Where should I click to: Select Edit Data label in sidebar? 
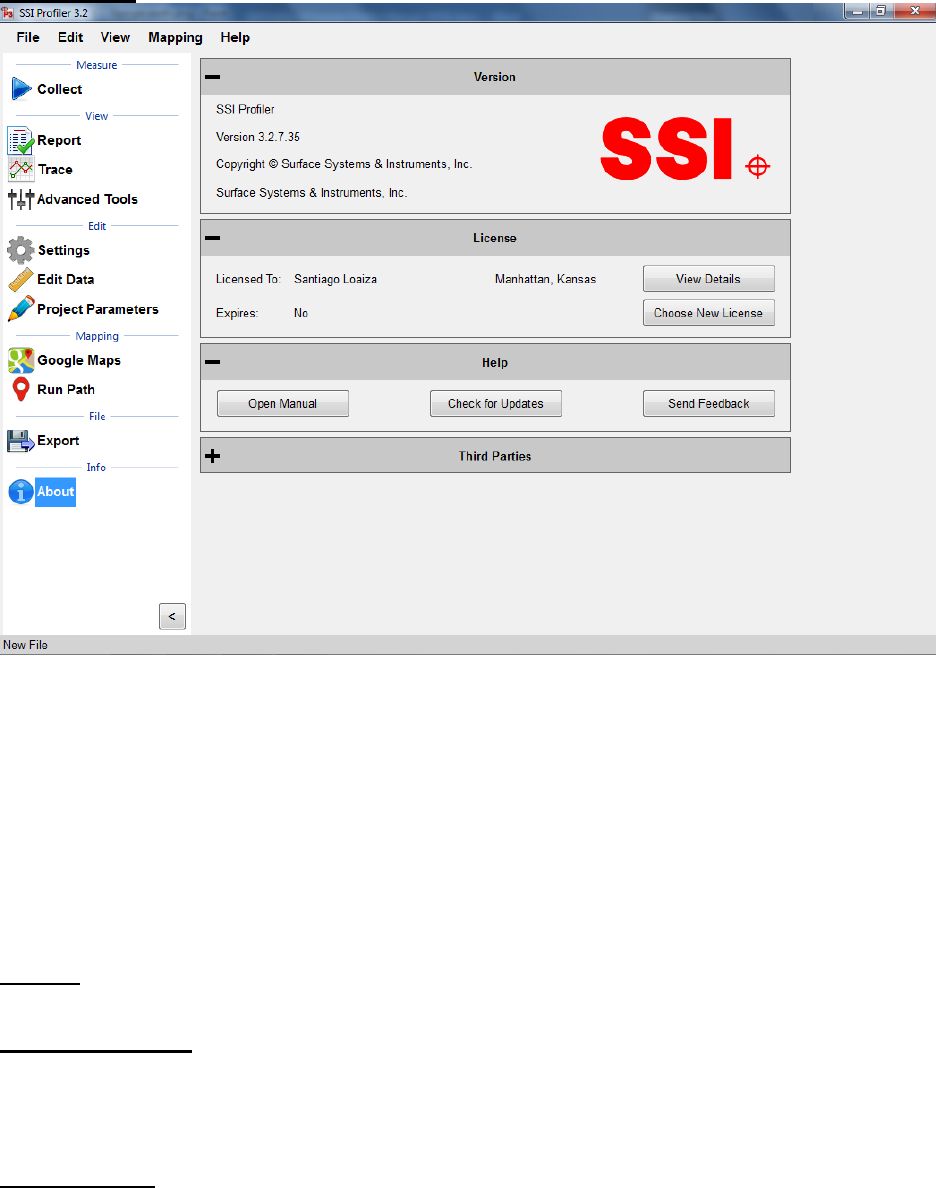66,280
